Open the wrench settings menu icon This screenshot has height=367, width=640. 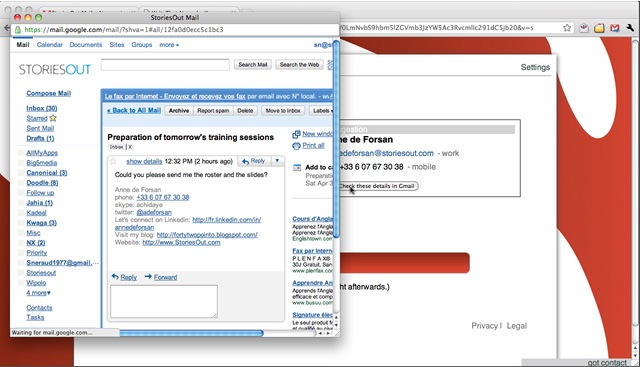click(x=630, y=28)
